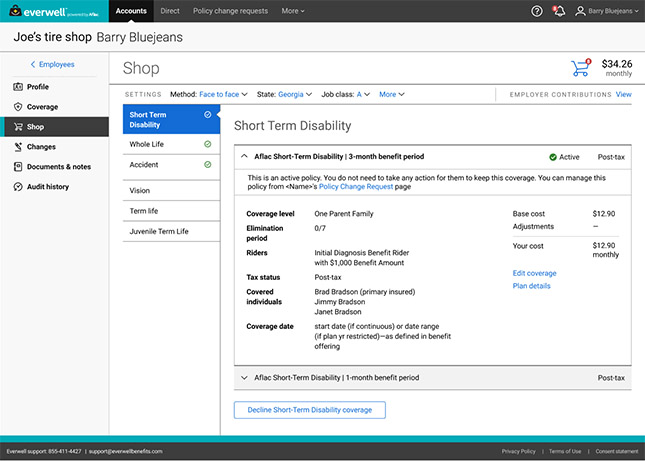
Task: Click the Everwell logo
Action: tap(54, 11)
